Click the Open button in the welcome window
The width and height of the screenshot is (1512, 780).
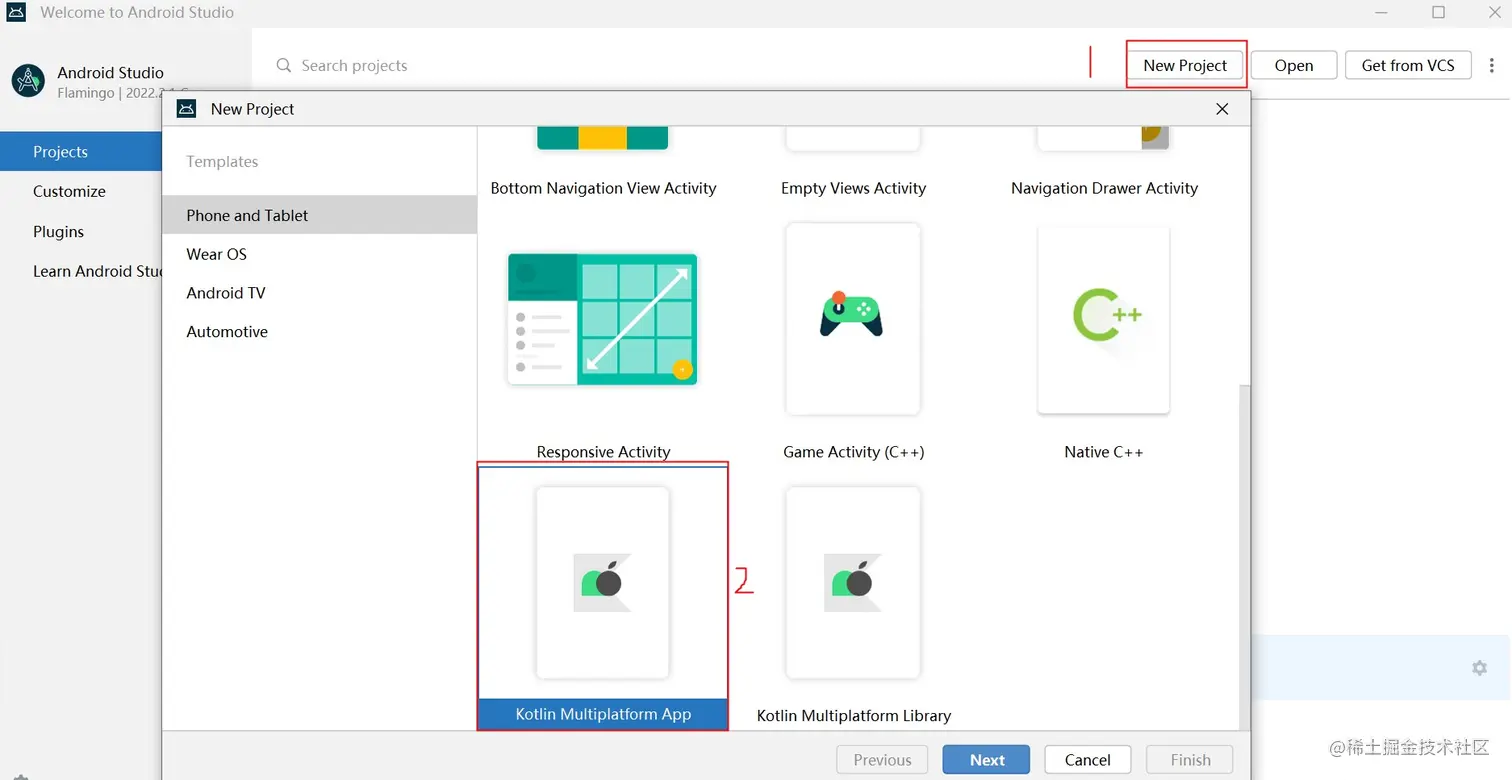pyautogui.click(x=1294, y=65)
